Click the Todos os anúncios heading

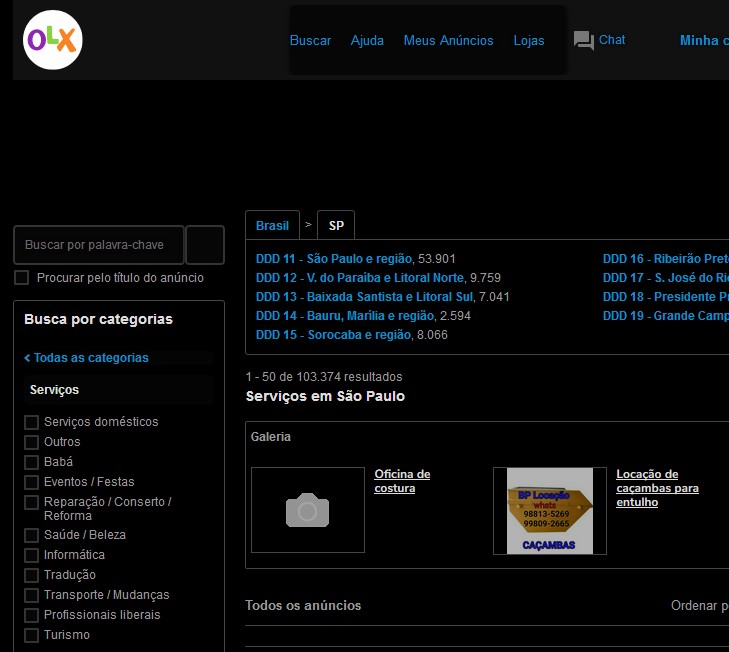(303, 605)
